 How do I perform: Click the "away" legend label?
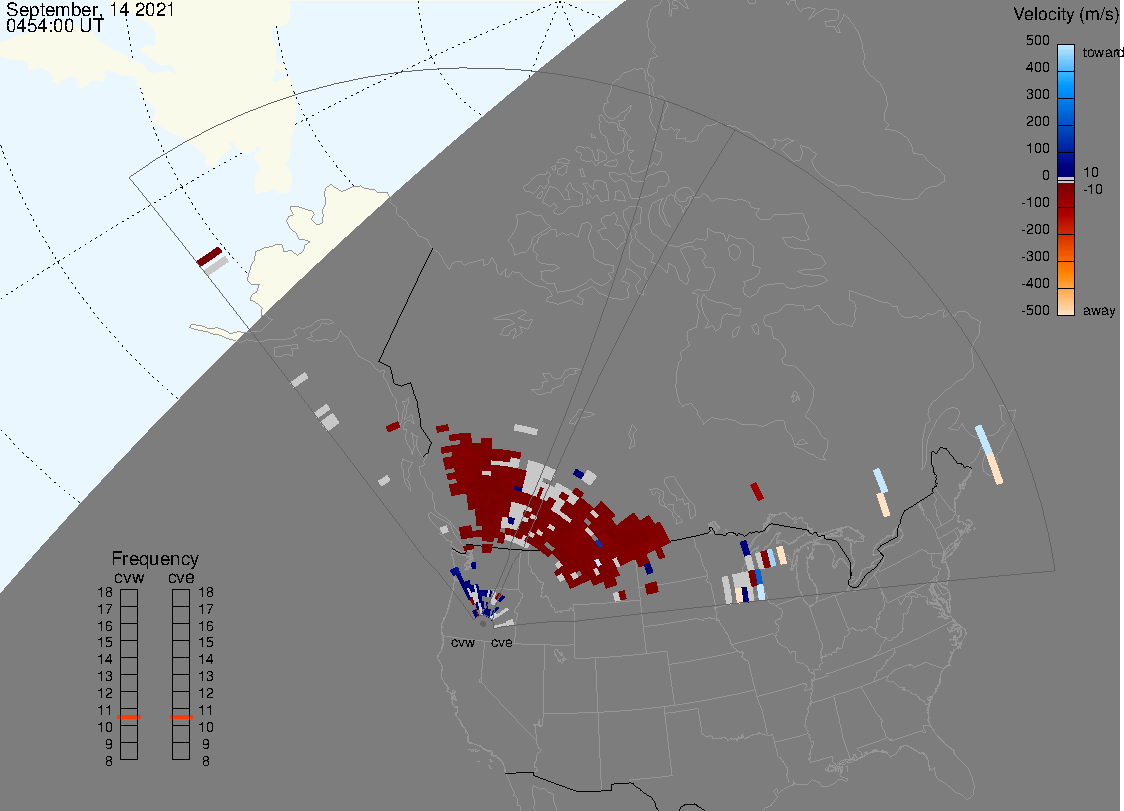(1099, 311)
